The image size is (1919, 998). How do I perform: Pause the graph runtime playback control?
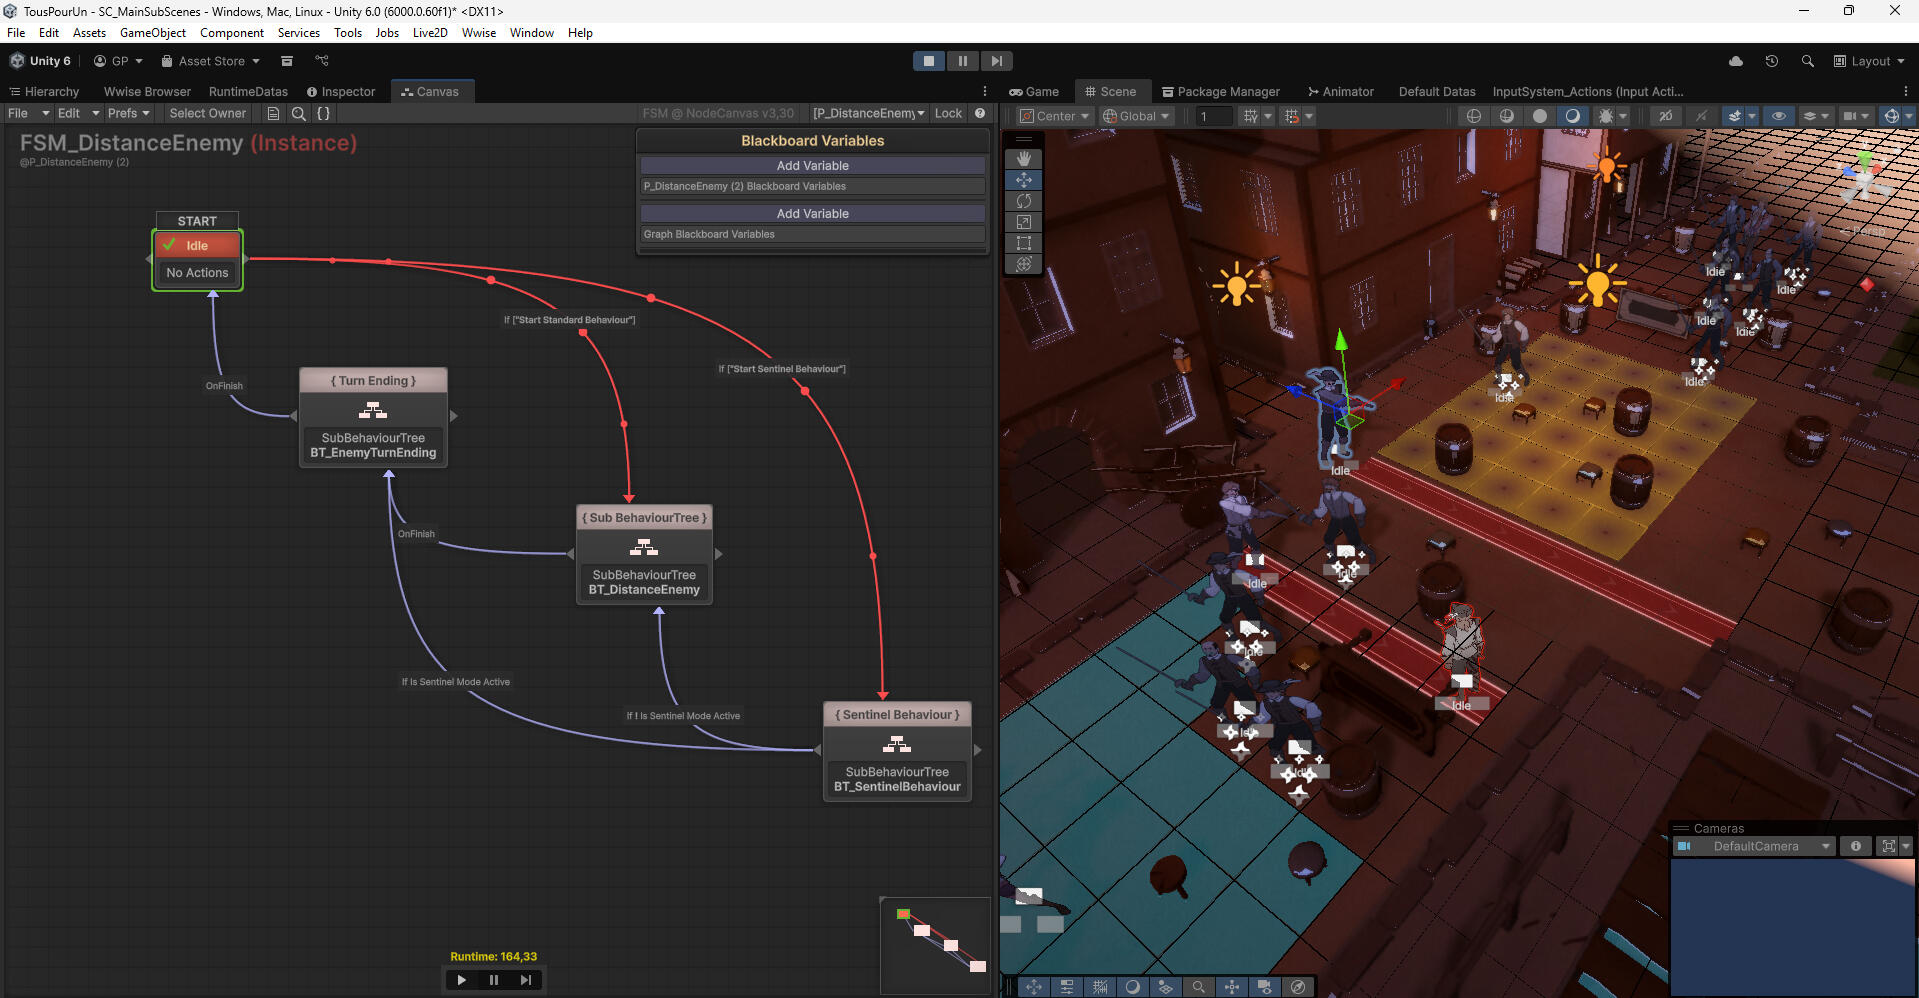[493, 980]
